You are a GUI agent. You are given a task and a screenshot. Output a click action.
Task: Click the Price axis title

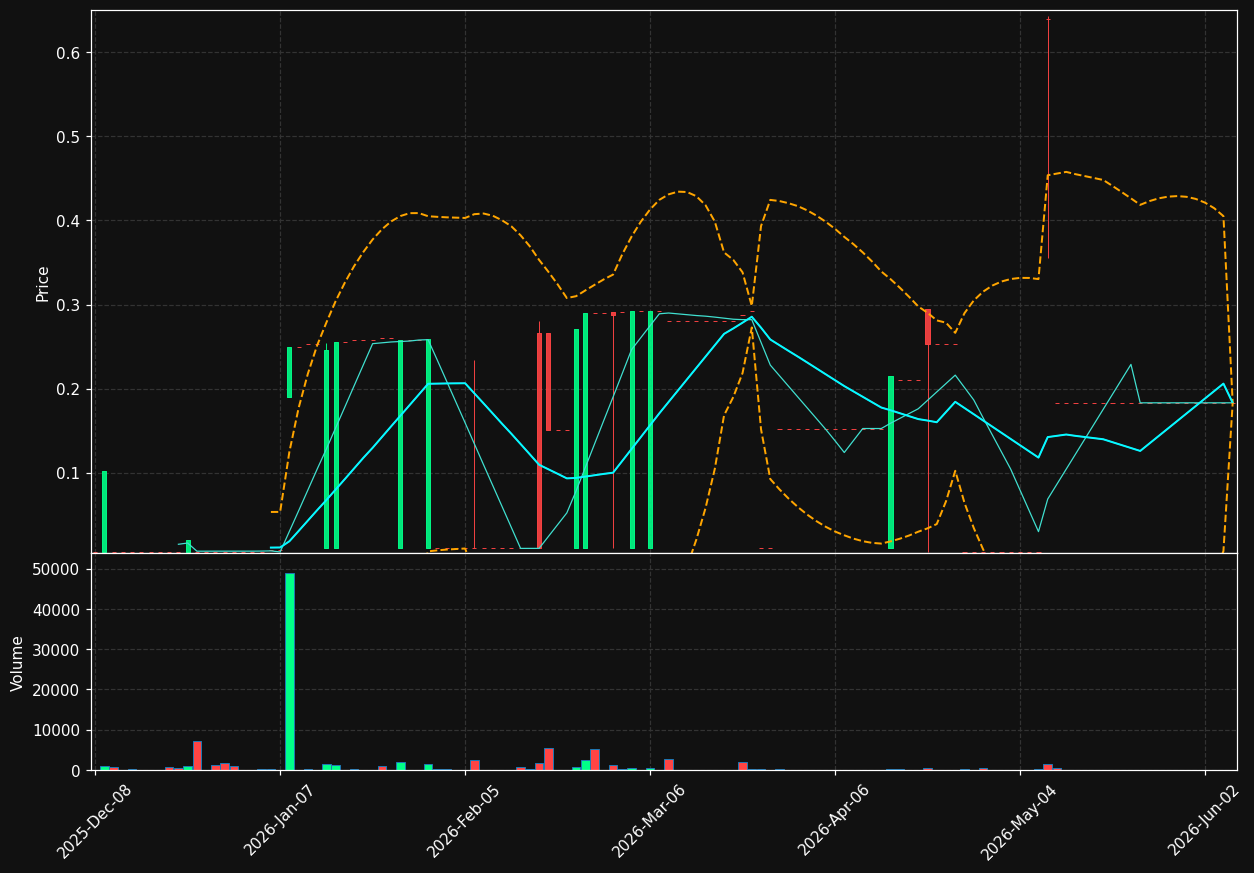pyautogui.click(x=43, y=283)
